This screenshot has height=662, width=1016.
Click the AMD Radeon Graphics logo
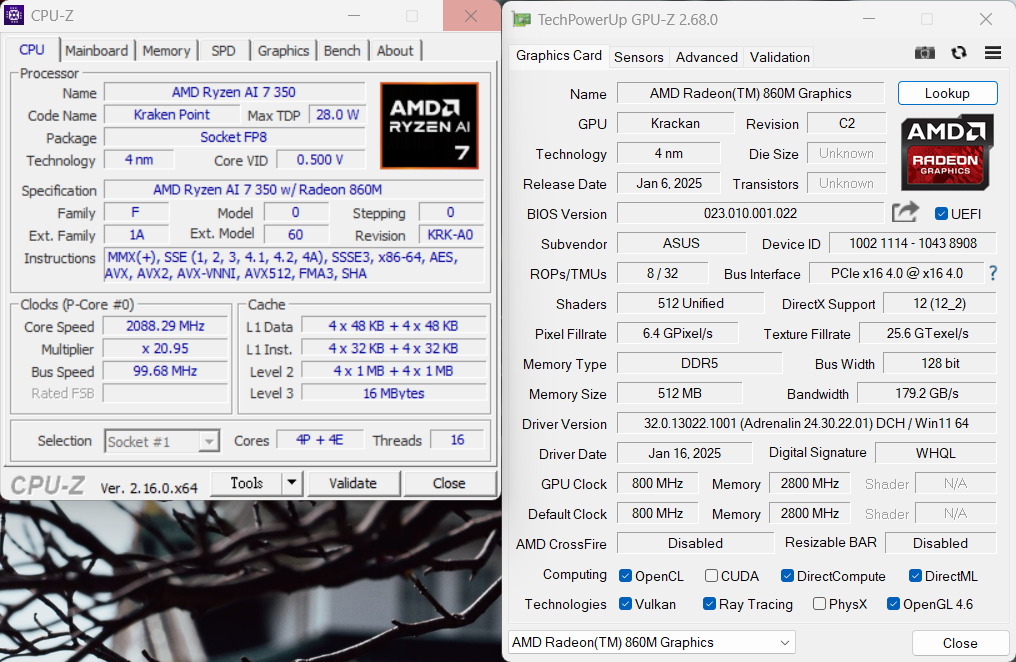point(947,152)
